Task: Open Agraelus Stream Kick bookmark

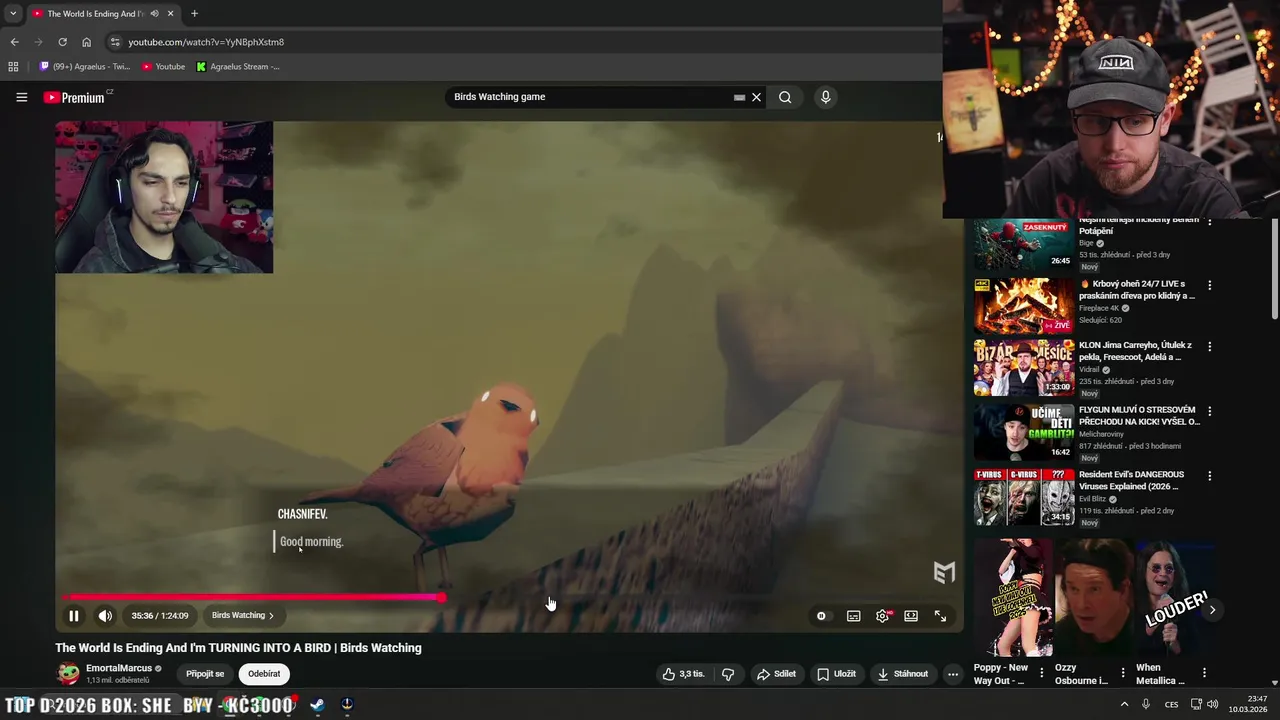Action: (238, 67)
